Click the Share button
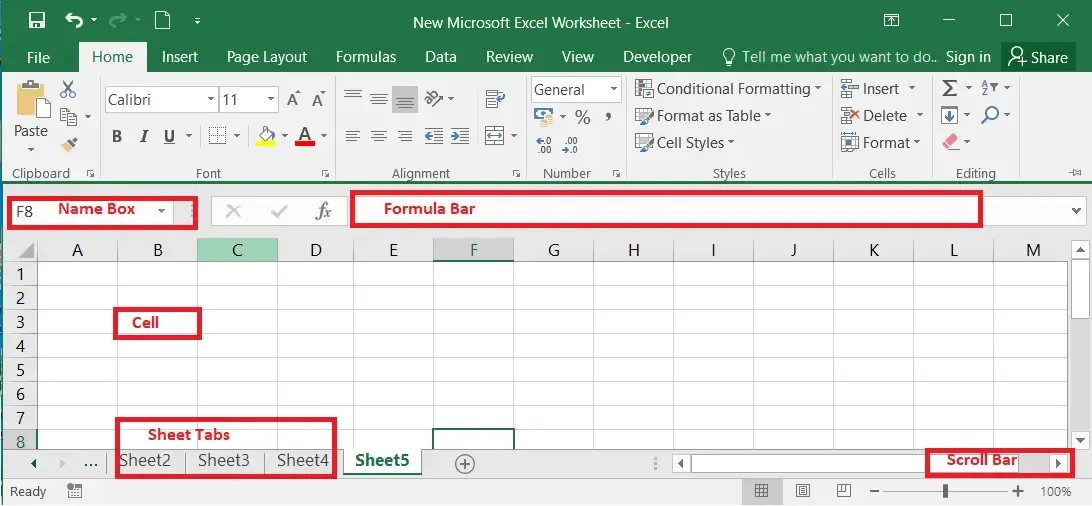 tap(1037, 57)
